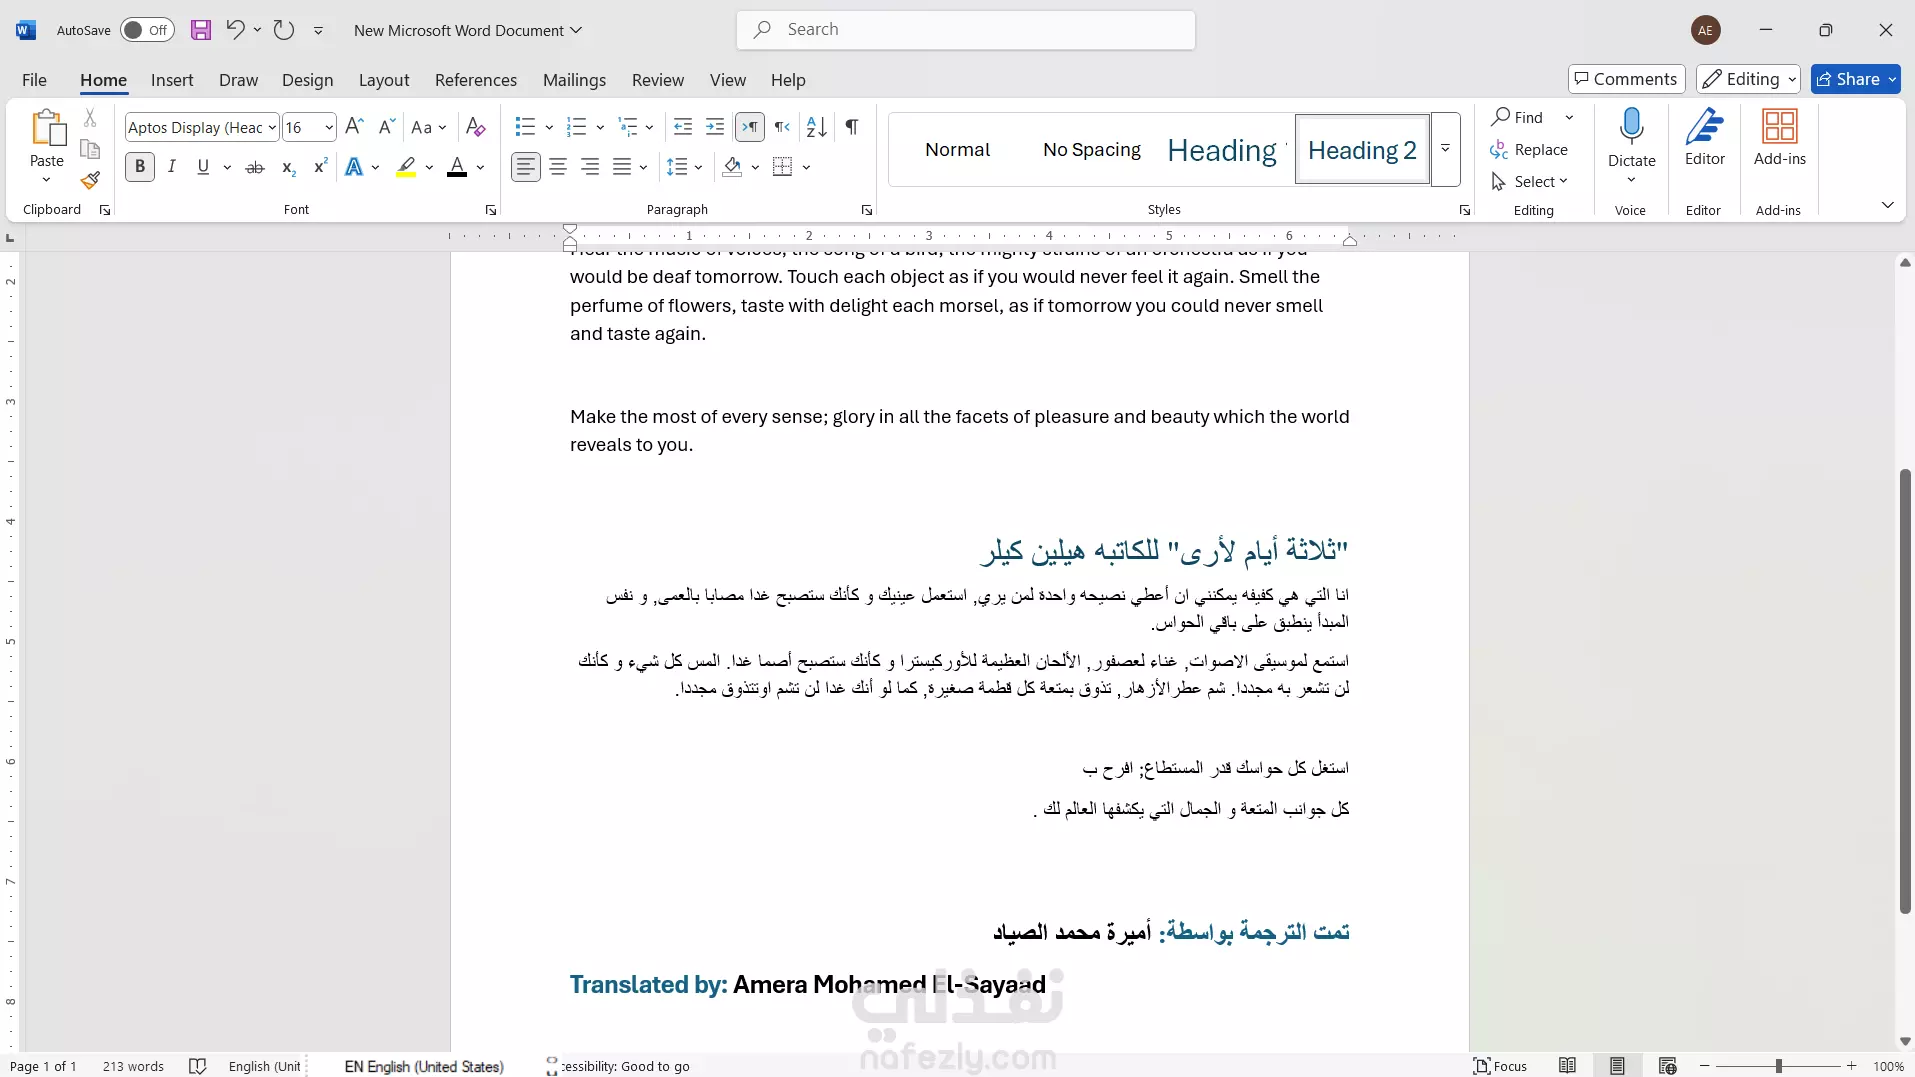
Task: Click the Focus mode button
Action: coord(1501,1066)
